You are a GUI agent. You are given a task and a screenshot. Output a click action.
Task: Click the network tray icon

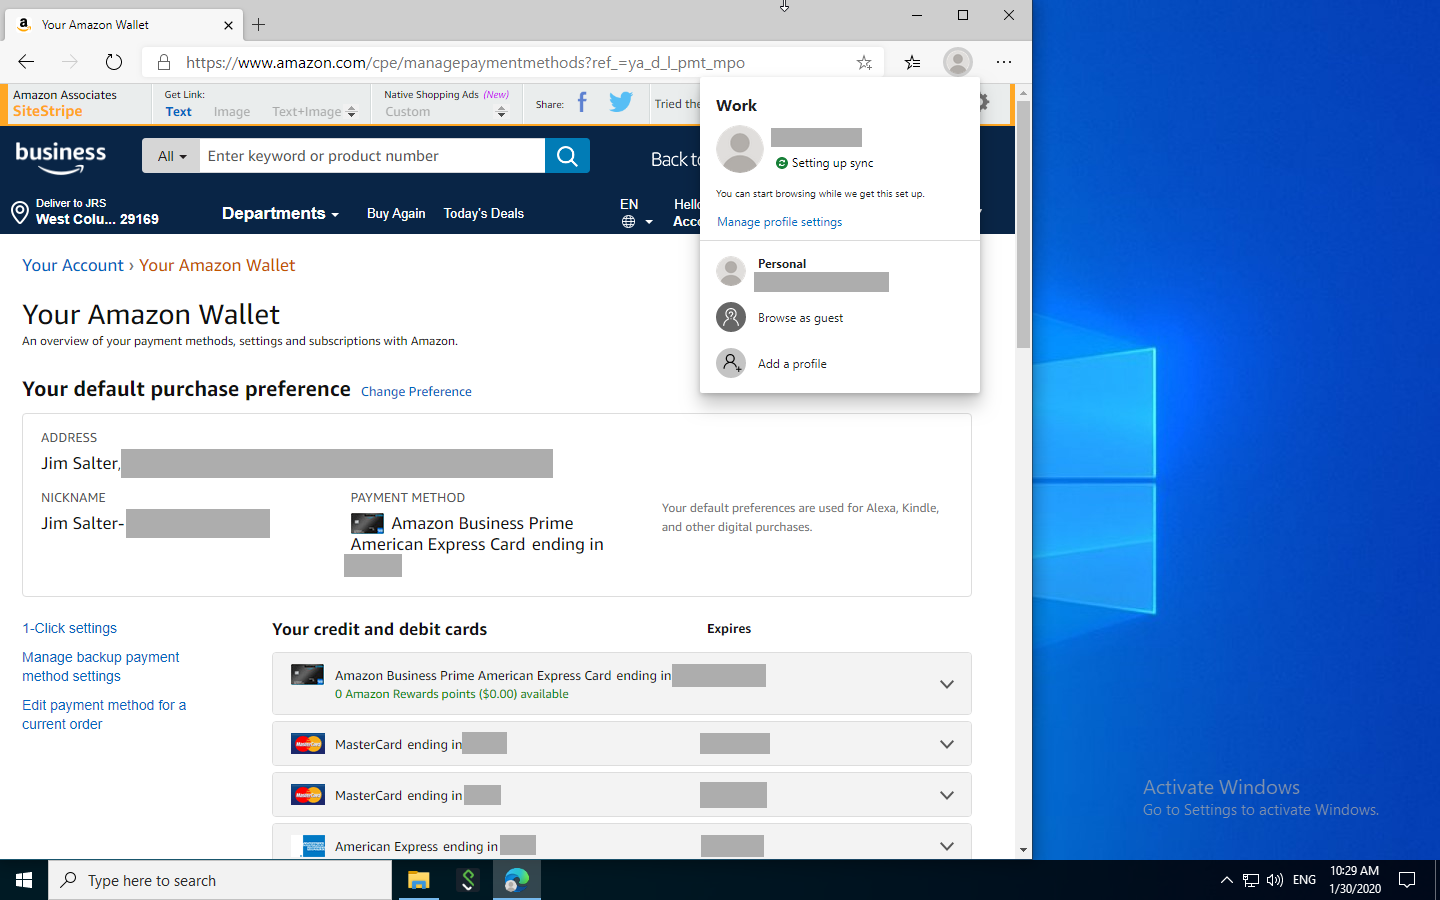point(1251,880)
